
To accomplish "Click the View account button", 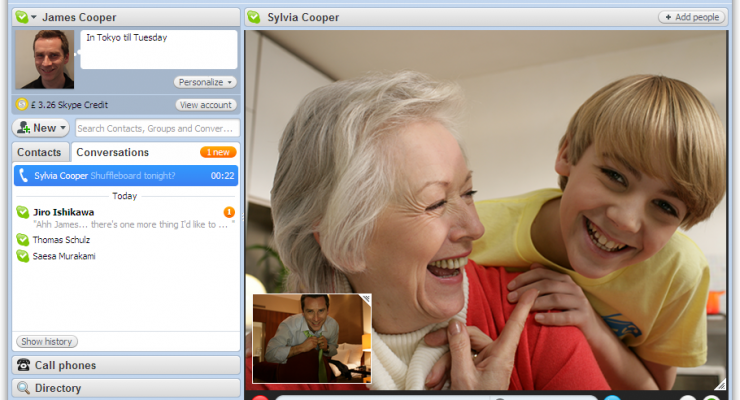I will 206,105.
